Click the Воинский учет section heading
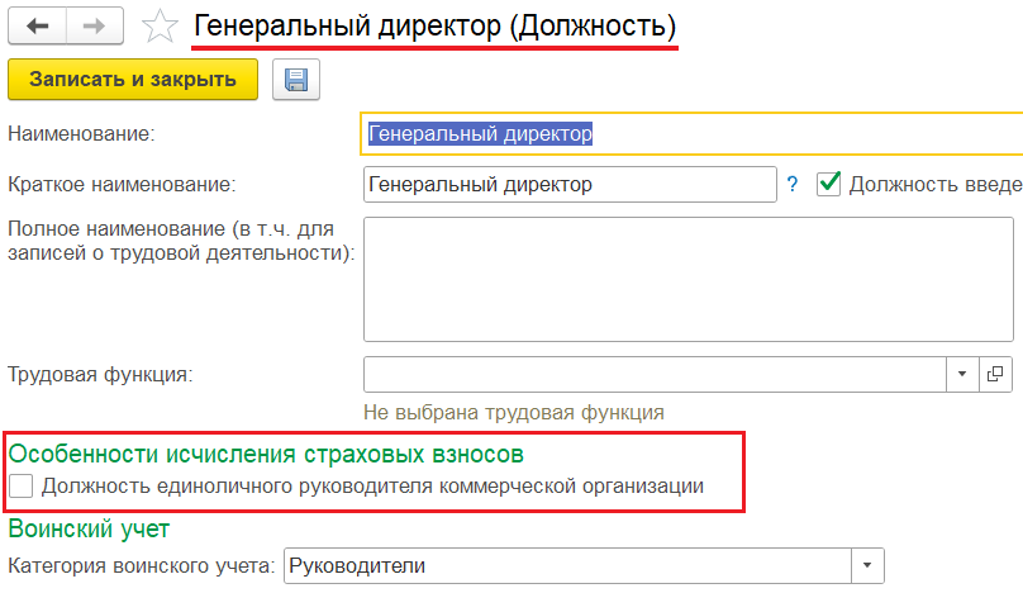Image resolution: width=1025 pixels, height=612 pixels. click(89, 528)
